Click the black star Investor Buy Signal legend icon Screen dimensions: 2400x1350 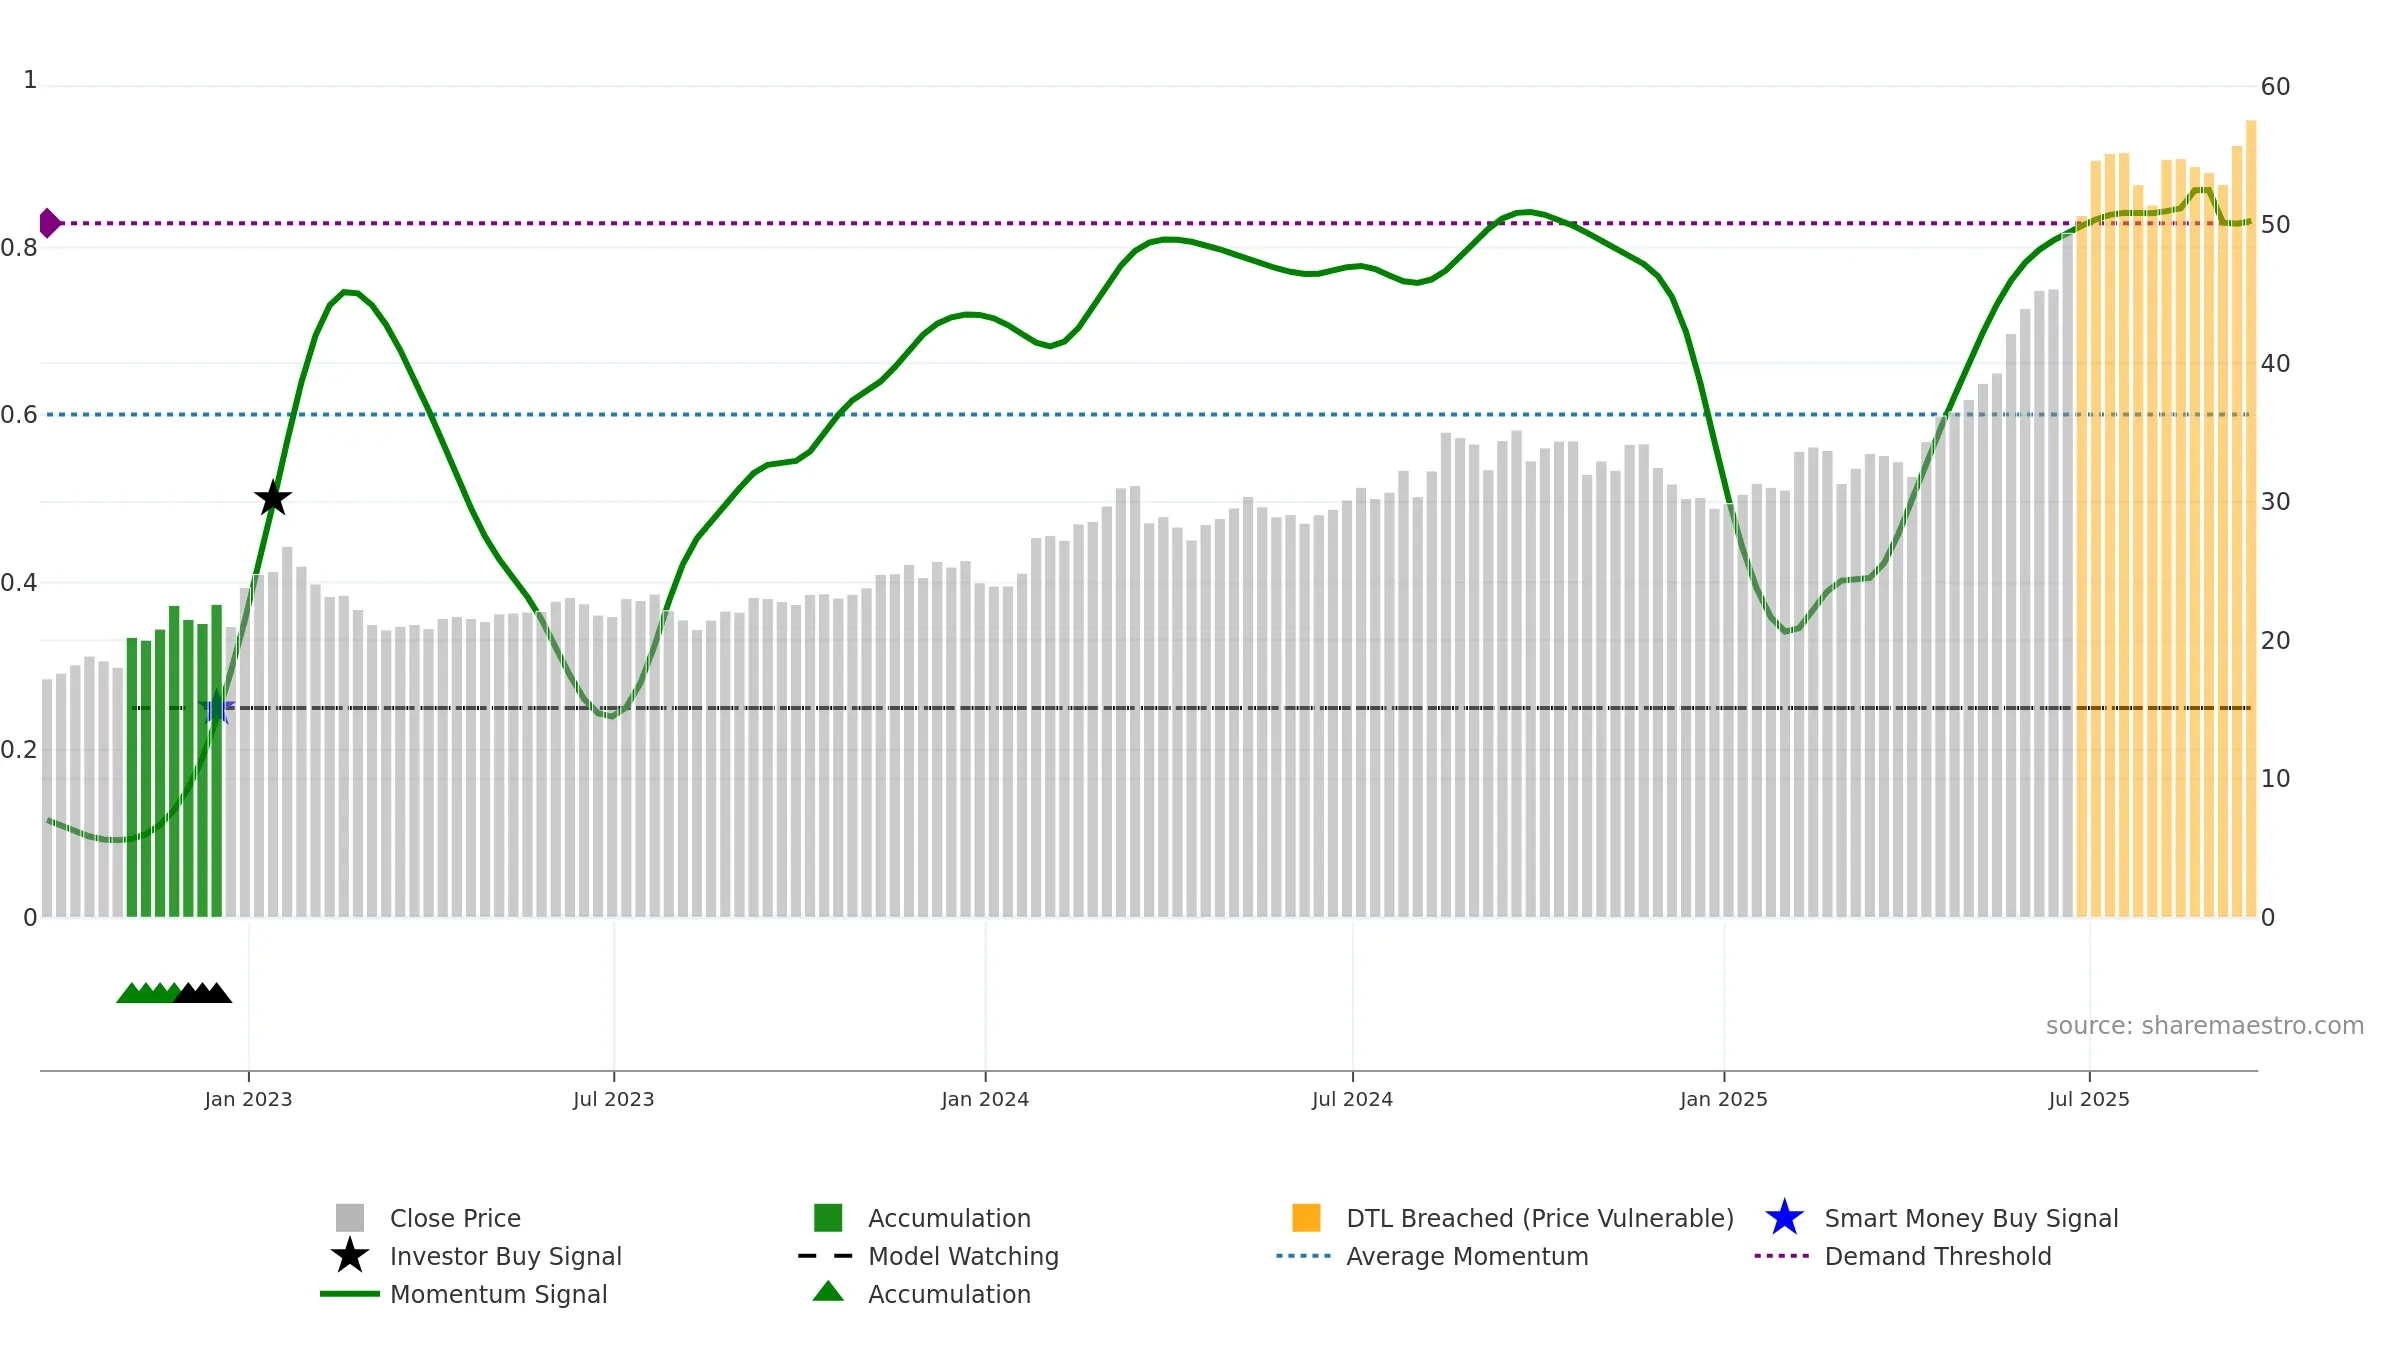[x=350, y=1256]
